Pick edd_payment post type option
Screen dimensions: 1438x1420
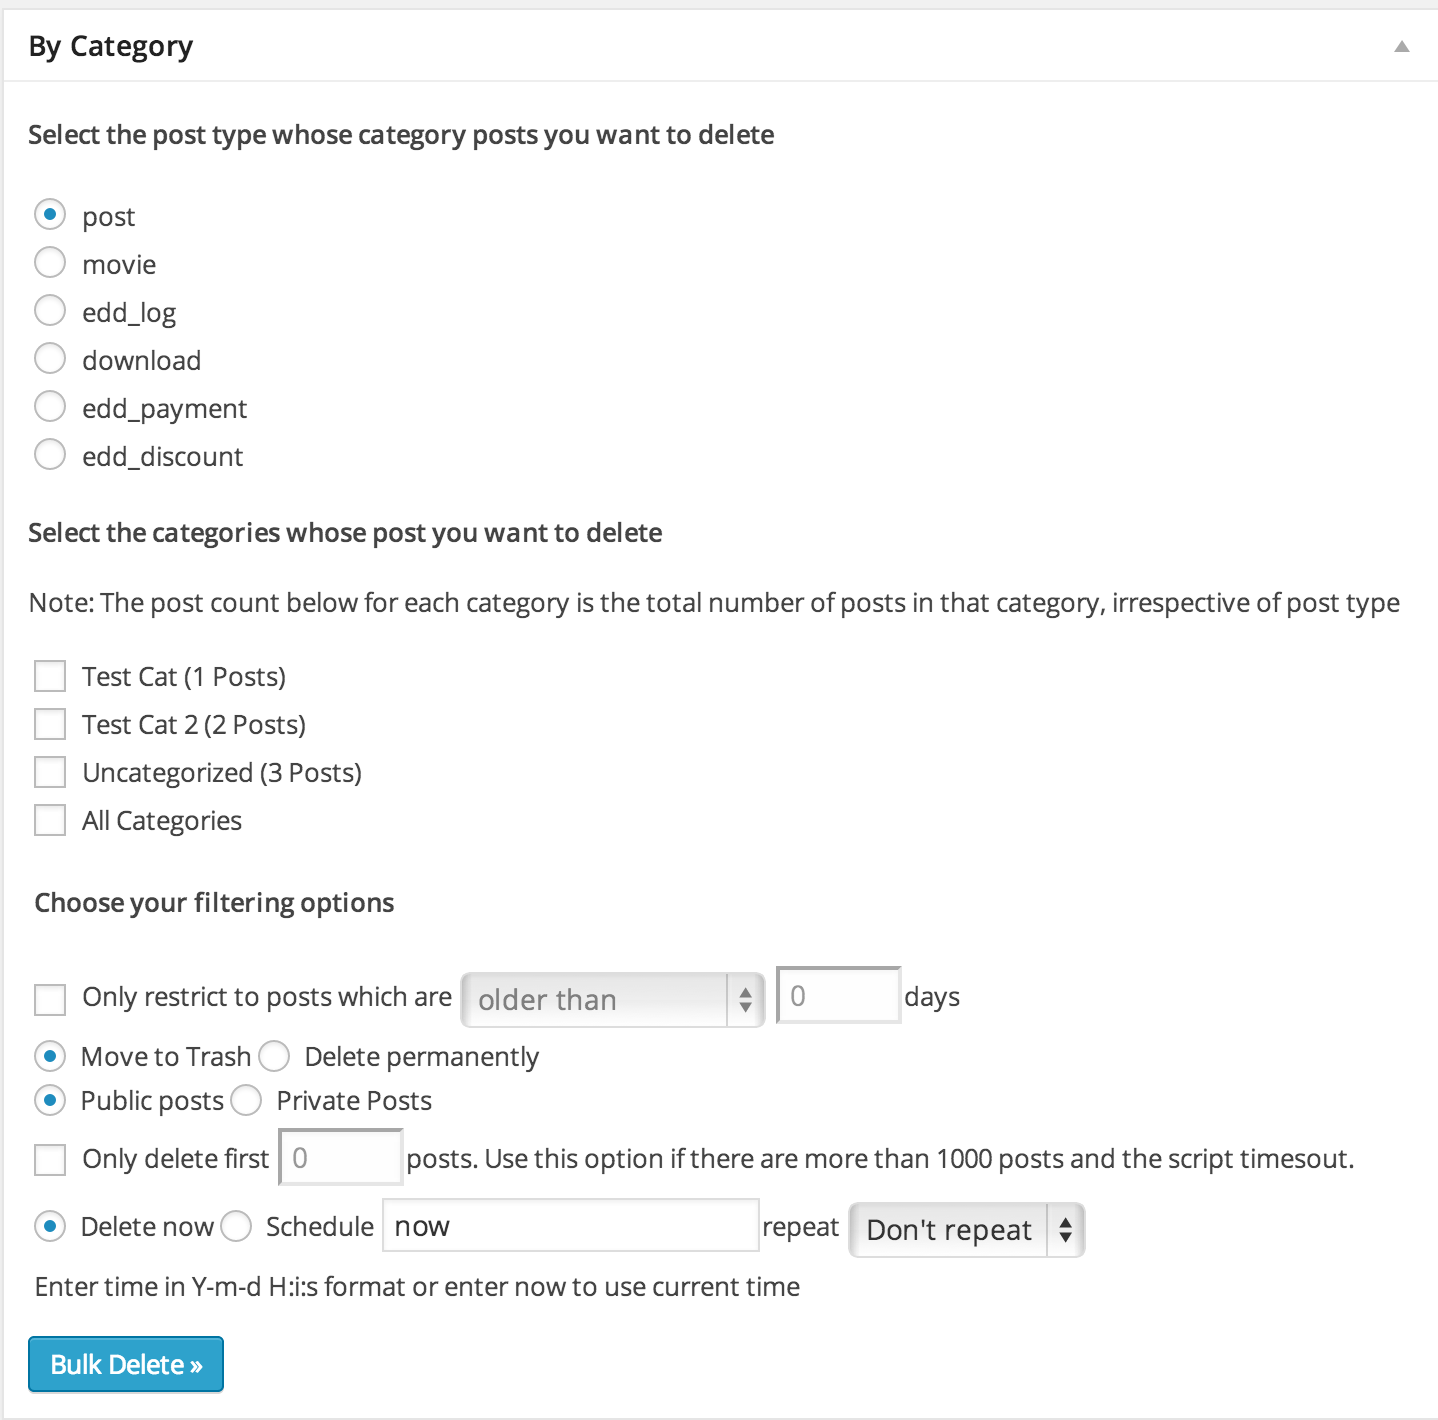click(x=50, y=407)
